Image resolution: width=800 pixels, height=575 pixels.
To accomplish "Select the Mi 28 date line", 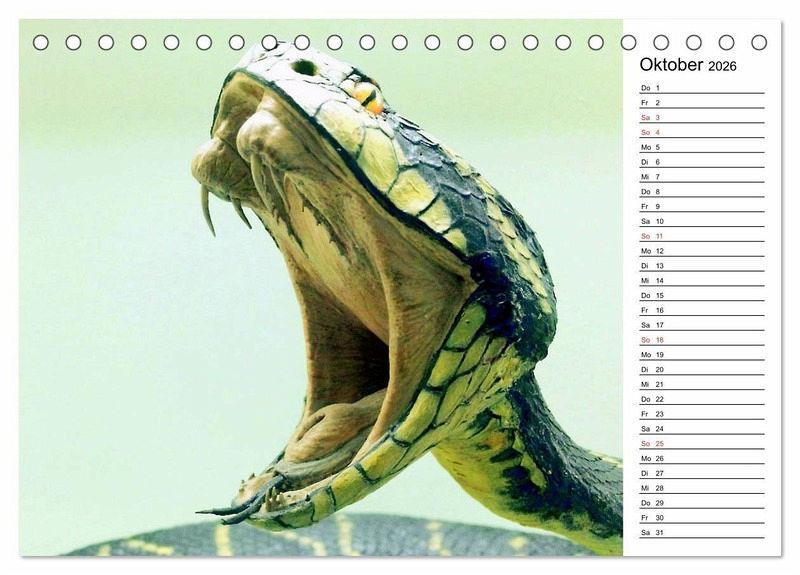I will tap(702, 488).
